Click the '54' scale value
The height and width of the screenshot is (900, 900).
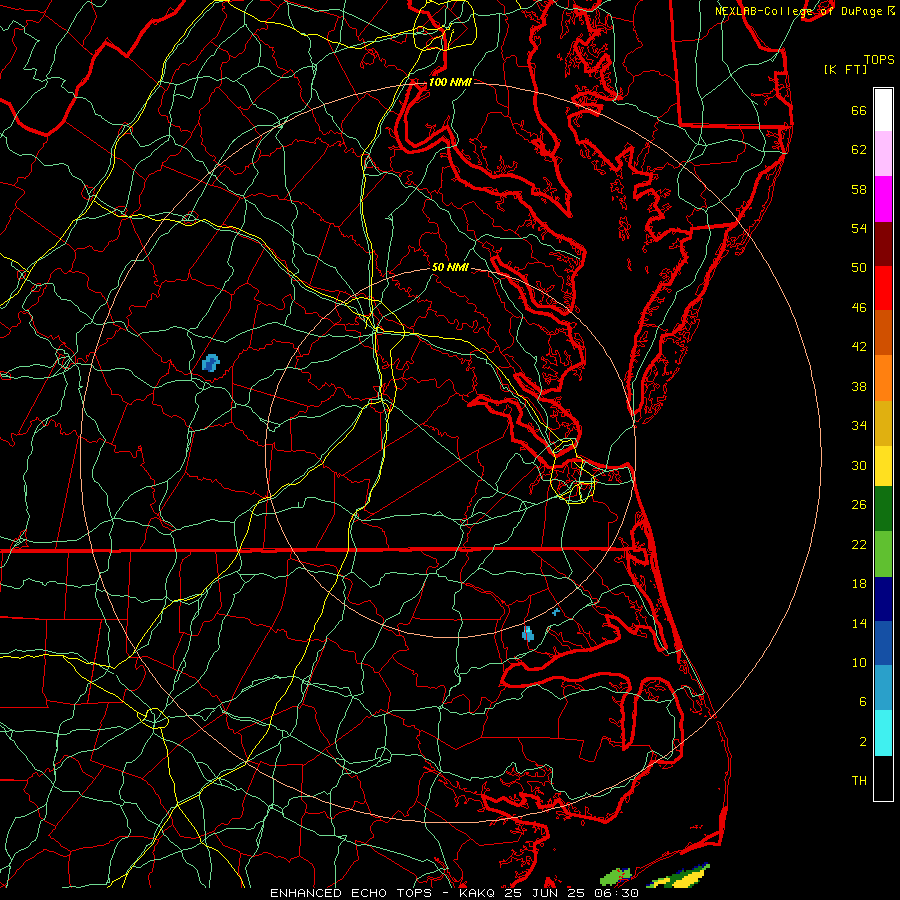point(859,228)
